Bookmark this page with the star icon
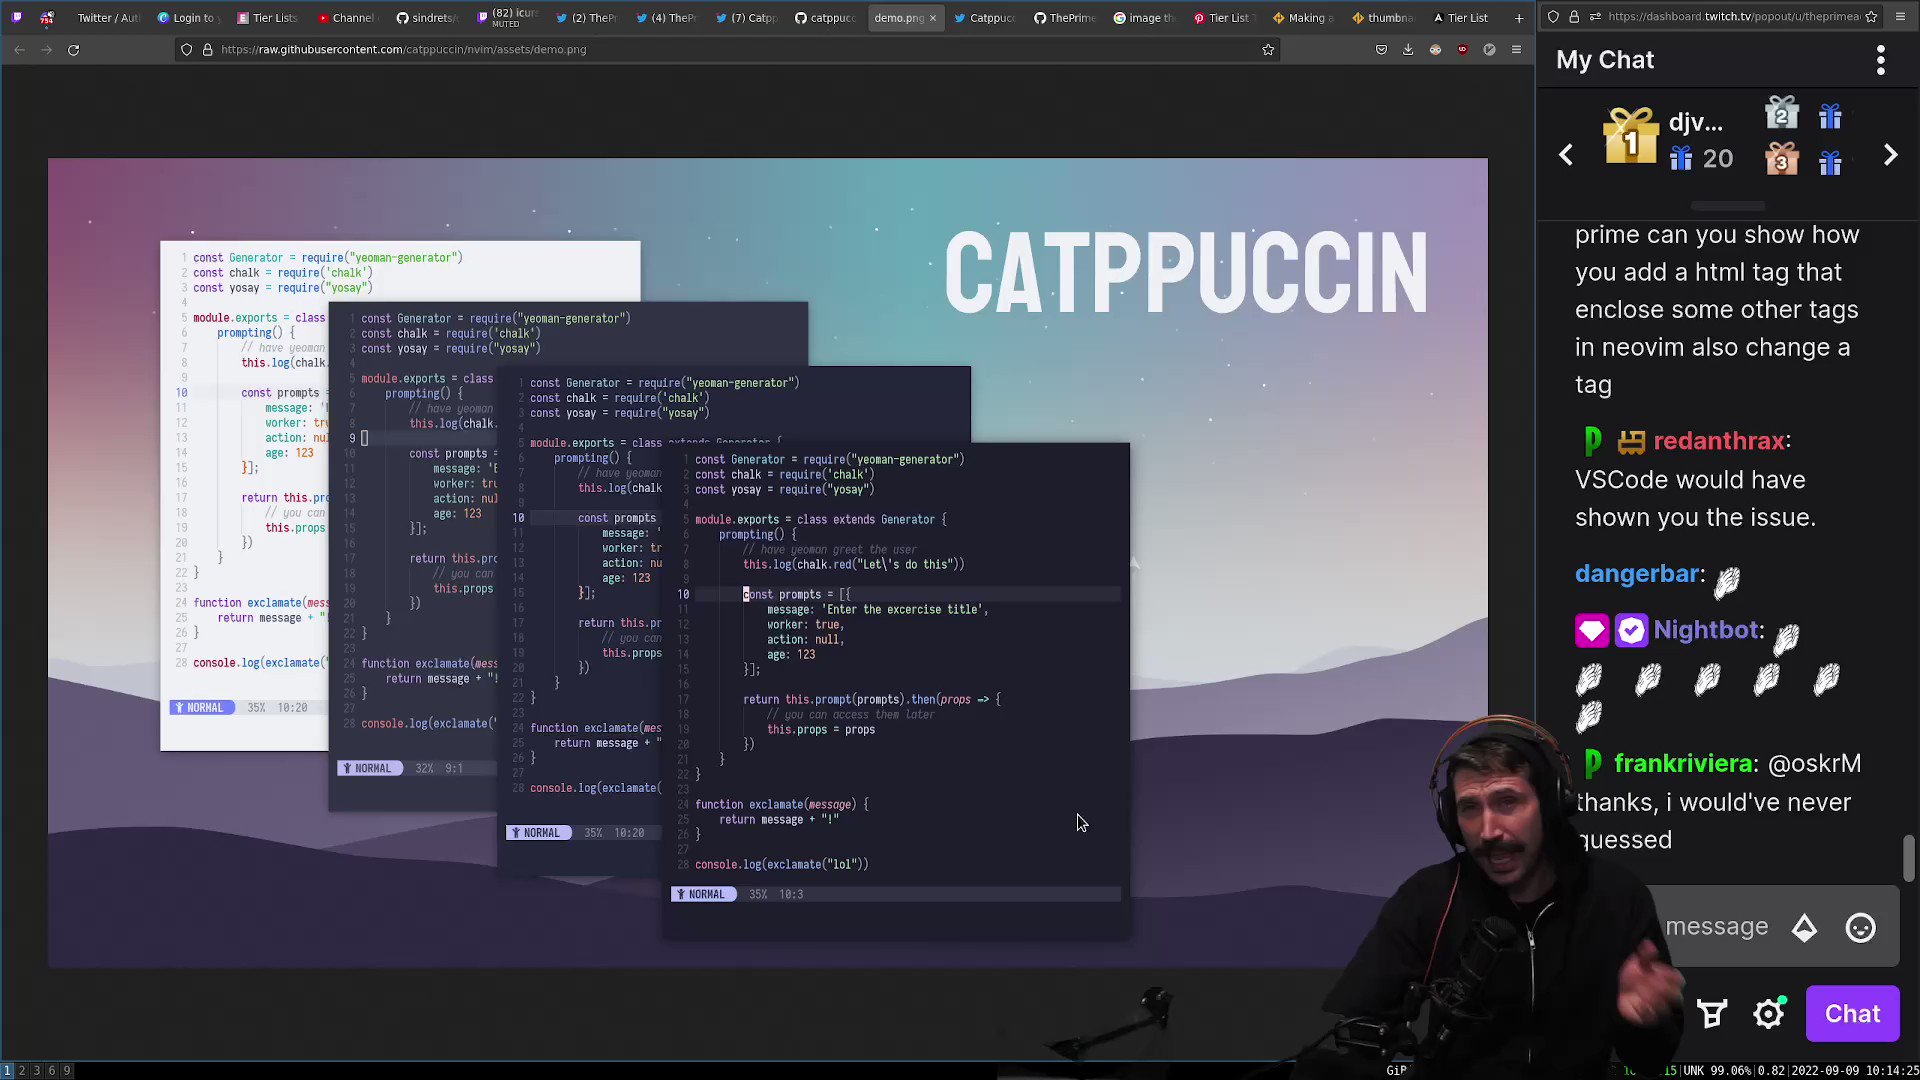 (x=1268, y=49)
